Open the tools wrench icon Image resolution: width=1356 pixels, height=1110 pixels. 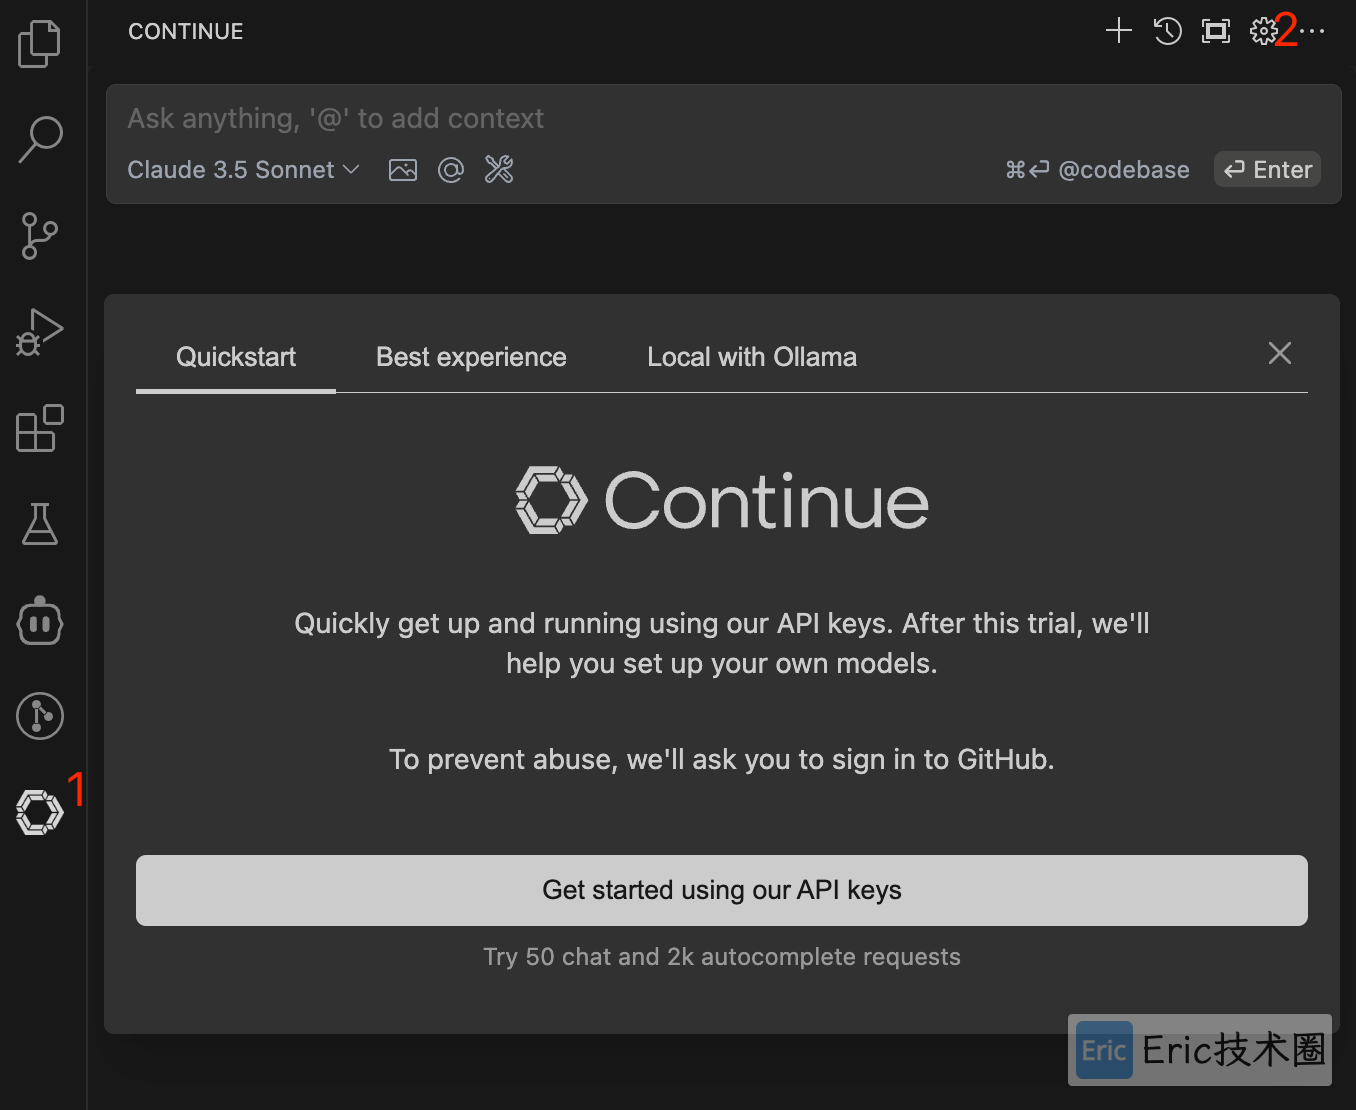[x=499, y=170]
